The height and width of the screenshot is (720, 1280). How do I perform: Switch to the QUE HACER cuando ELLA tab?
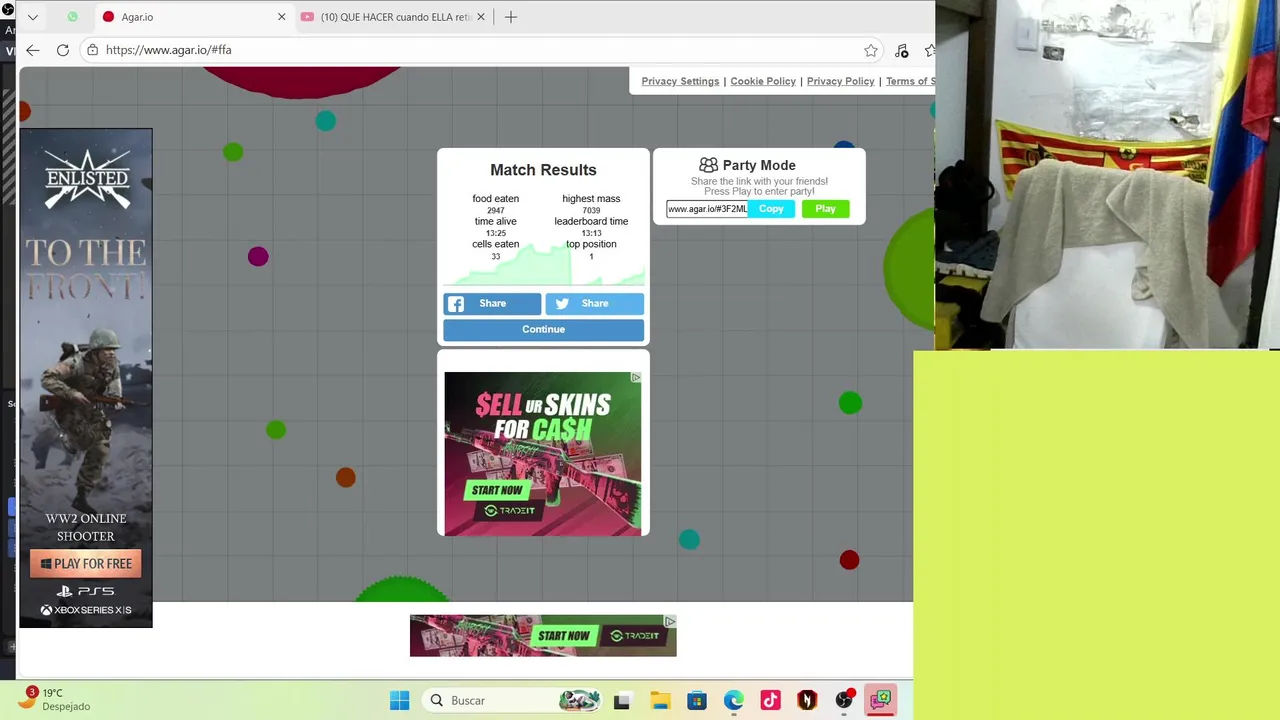394,17
